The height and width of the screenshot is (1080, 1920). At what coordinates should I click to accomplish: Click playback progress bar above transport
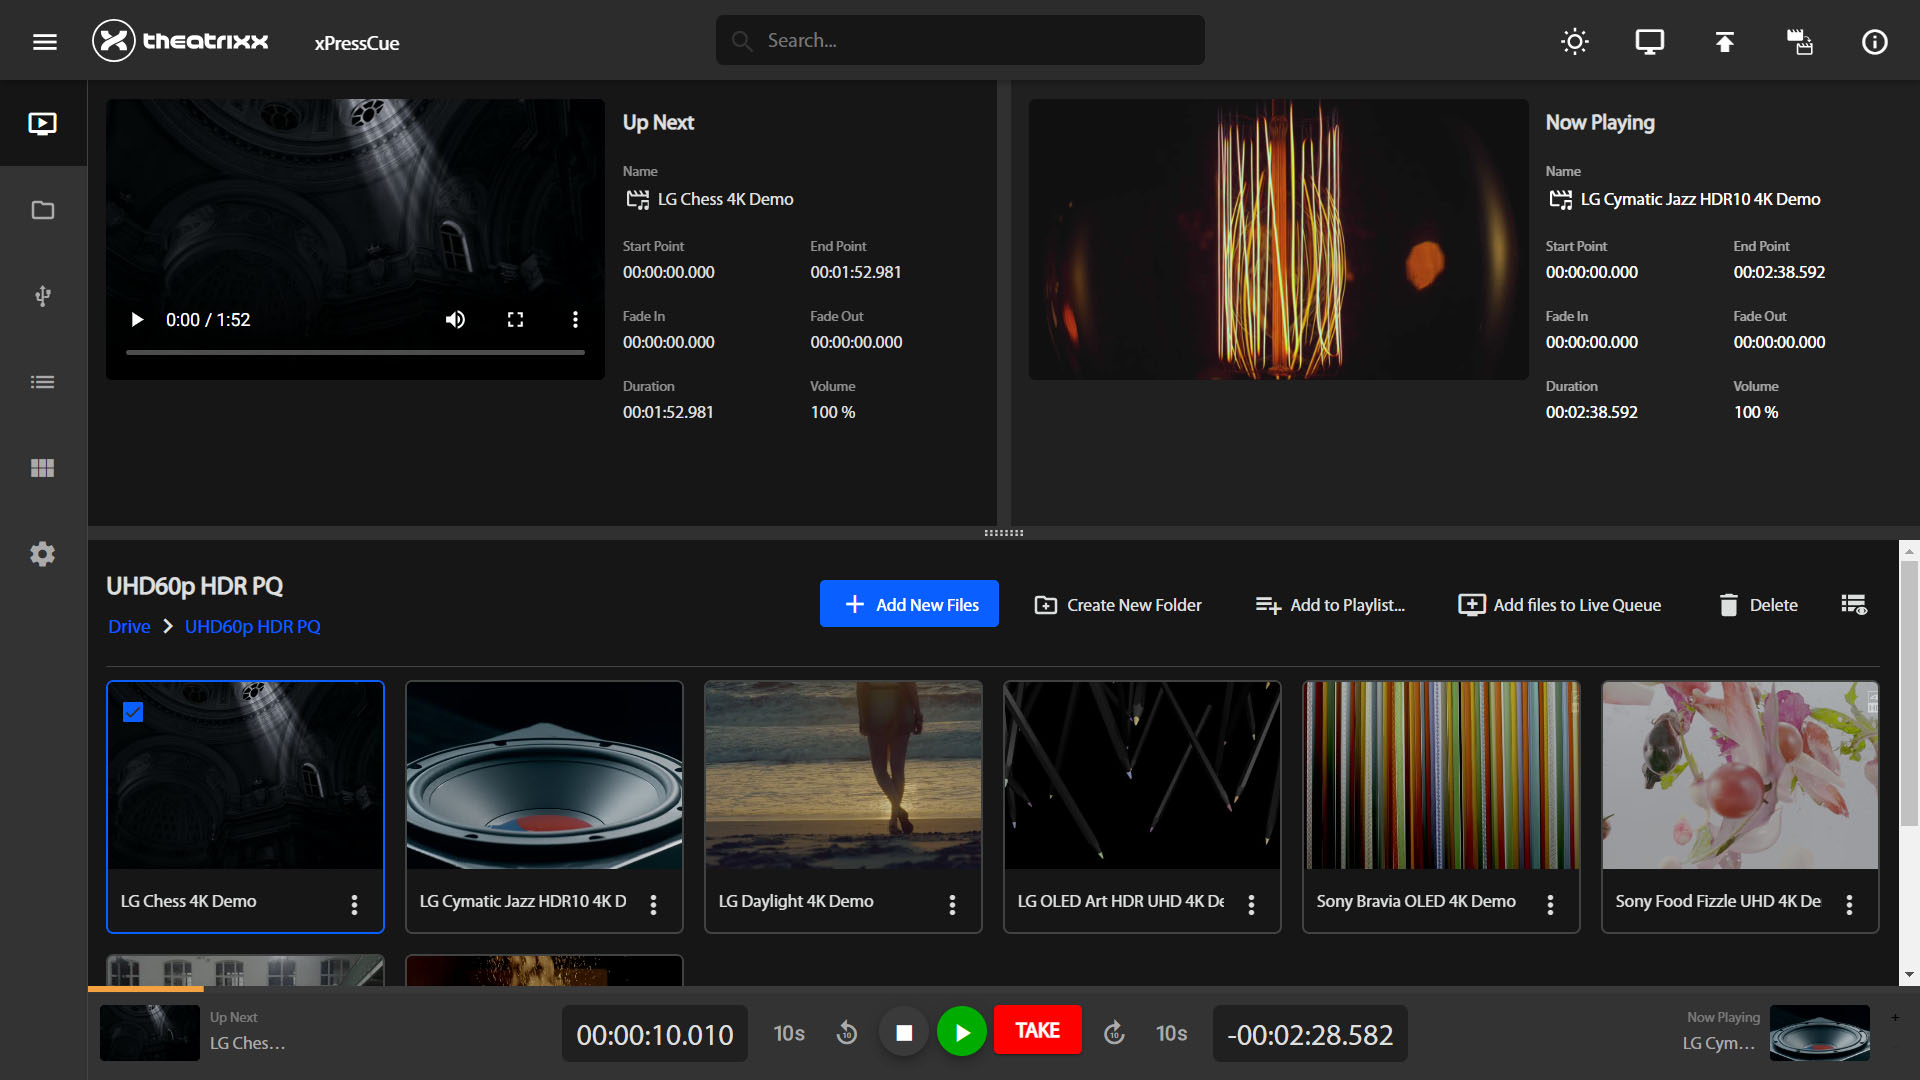coord(1004,989)
